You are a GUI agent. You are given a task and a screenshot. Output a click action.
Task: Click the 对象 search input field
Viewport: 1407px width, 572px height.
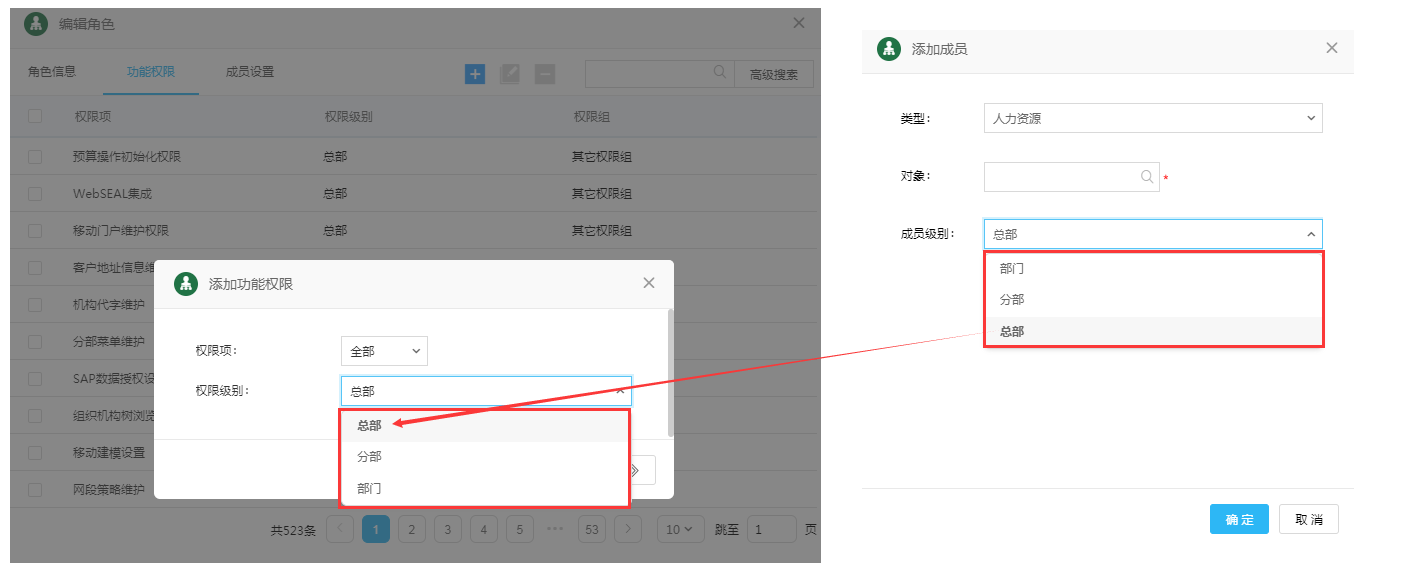[1060, 177]
